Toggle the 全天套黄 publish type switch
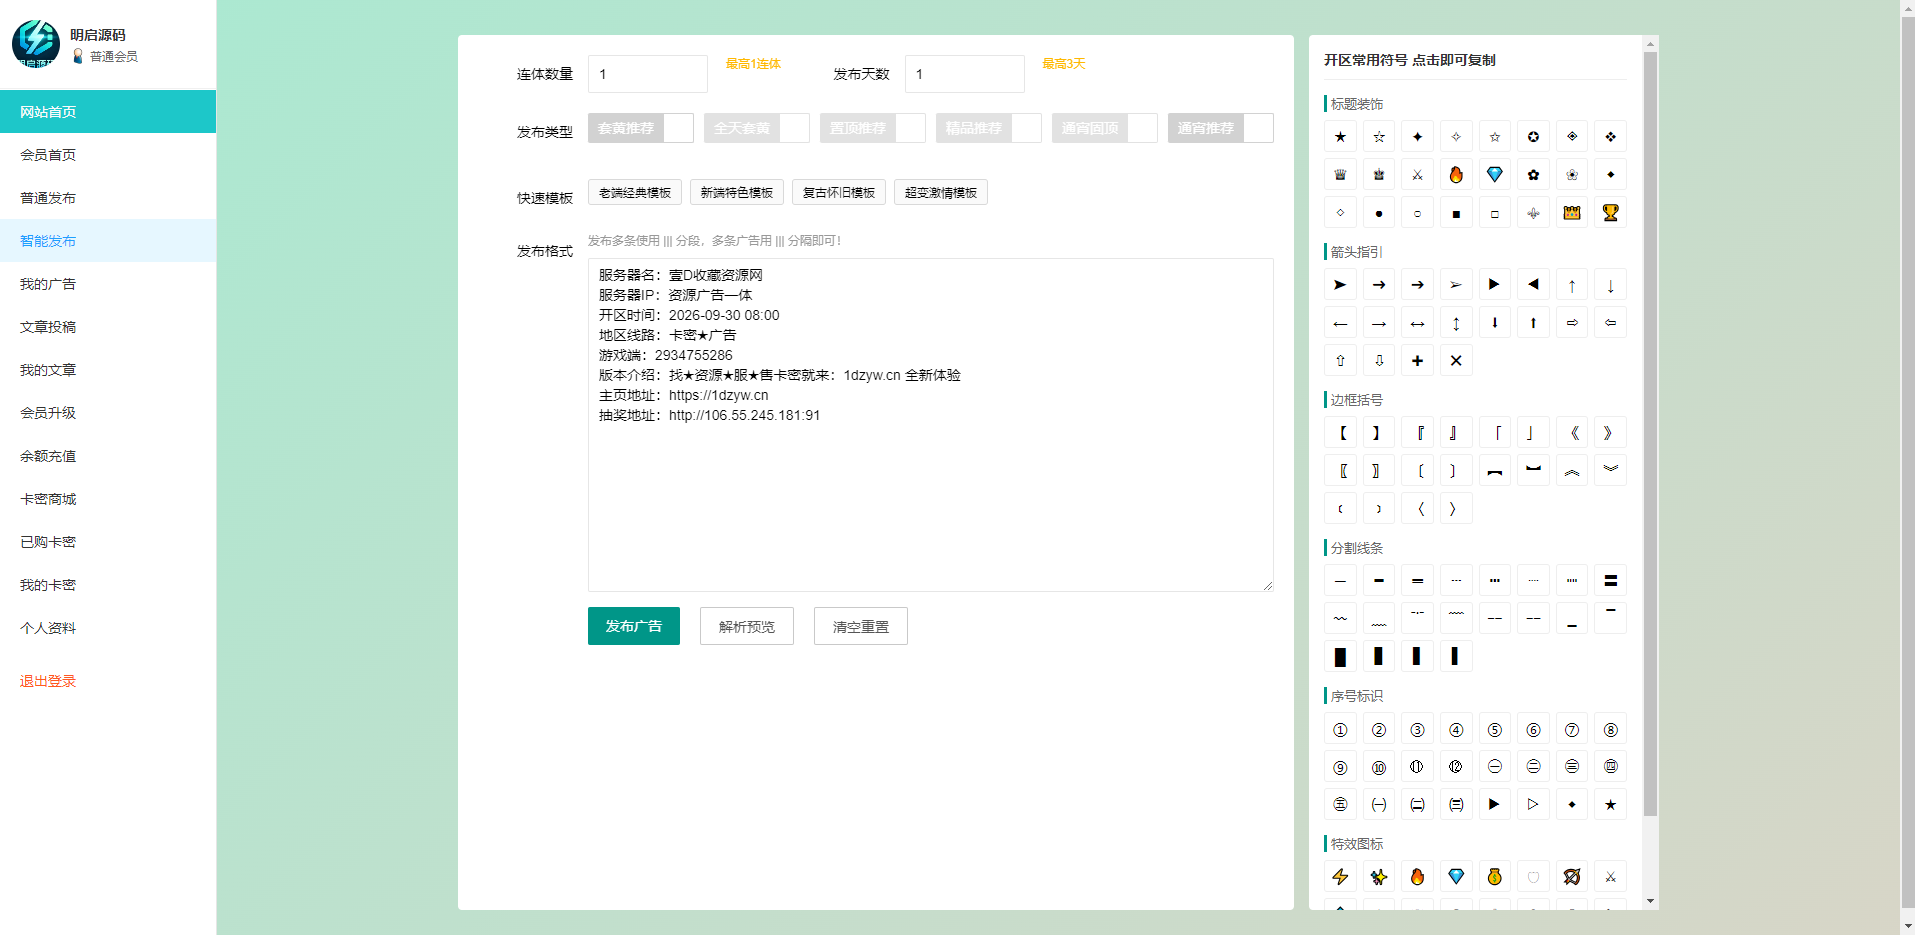The image size is (1915, 935). click(x=757, y=128)
